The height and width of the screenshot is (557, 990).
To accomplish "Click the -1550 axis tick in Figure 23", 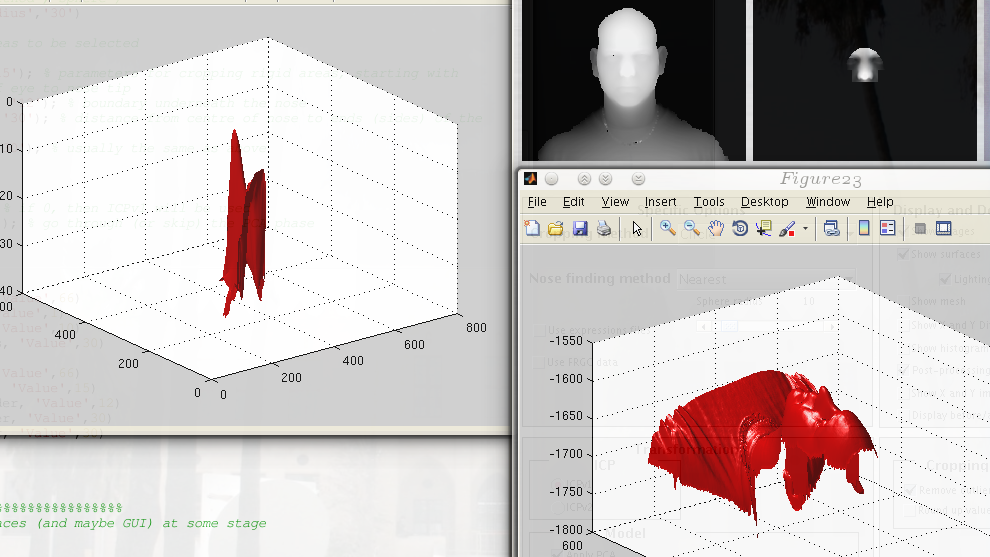I will coord(566,341).
